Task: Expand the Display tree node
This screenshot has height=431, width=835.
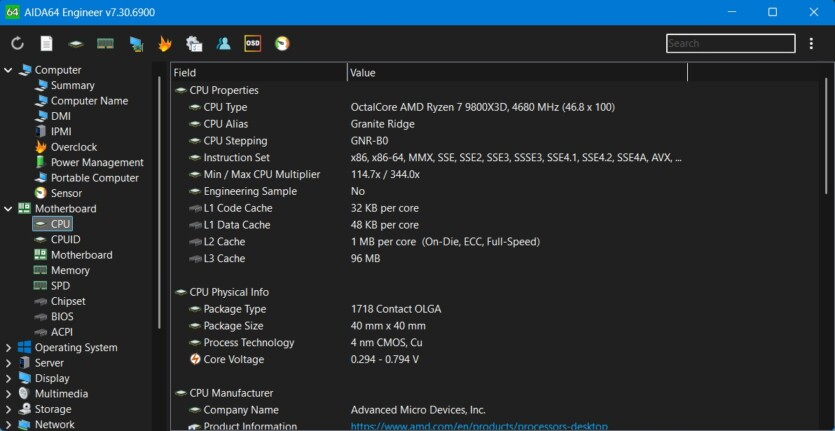Action: tap(8, 379)
